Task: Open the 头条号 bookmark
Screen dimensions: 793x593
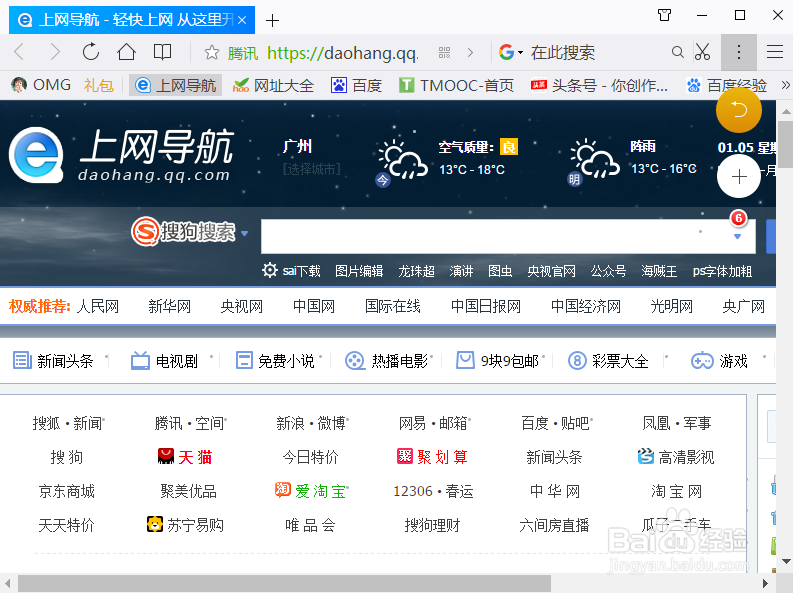Action: click(x=599, y=85)
